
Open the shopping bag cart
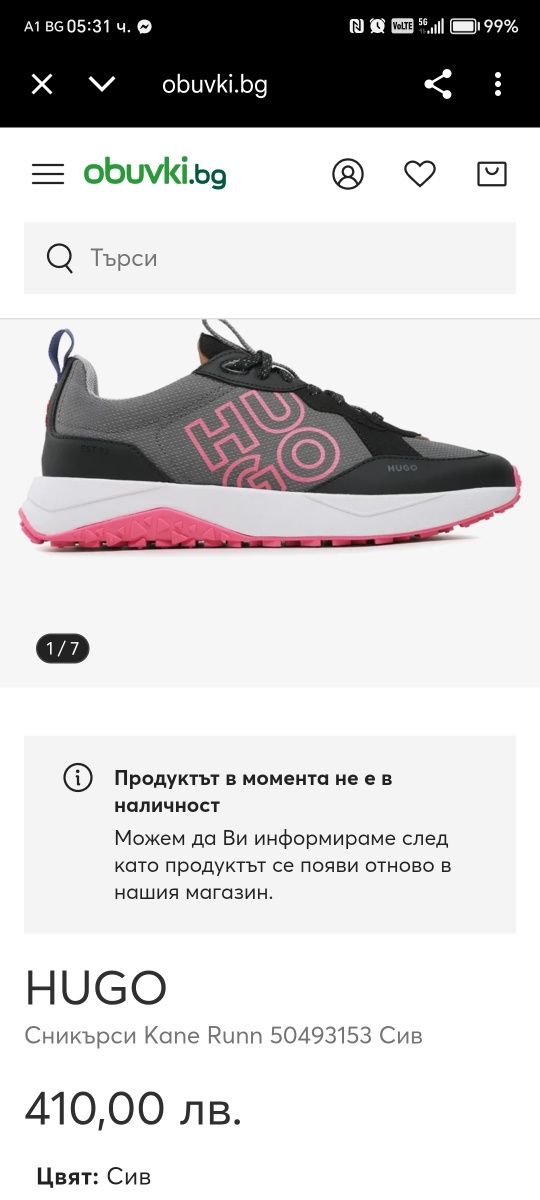(492, 174)
